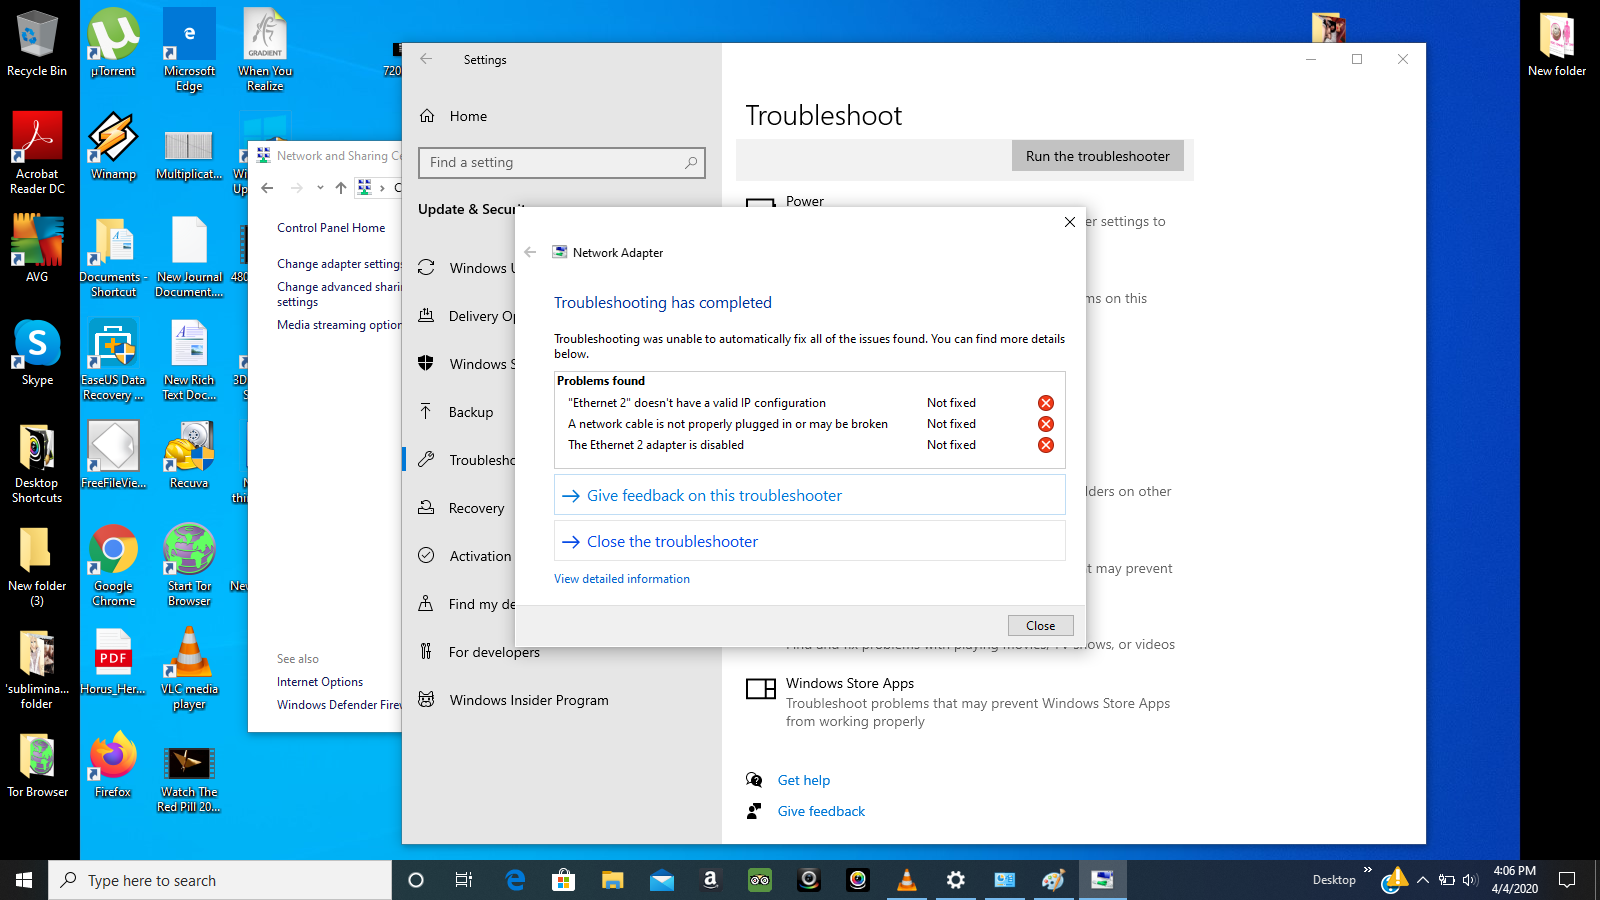Open Change adapter settings link
The height and width of the screenshot is (900, 1600).
tap(339, 264)
